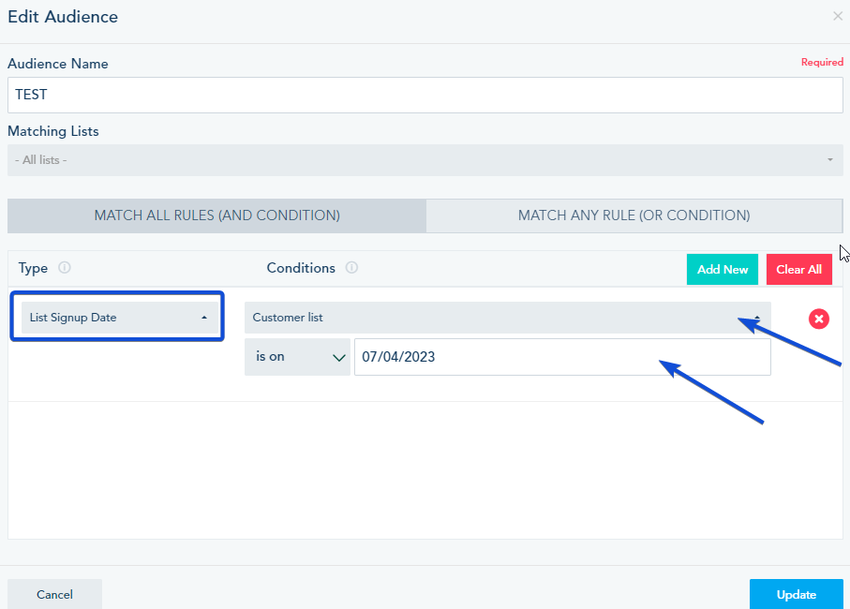Save changes with the Update button
The height and width of the screenshot is (609, 850).
pyautogui.click(x=796, y=594)
